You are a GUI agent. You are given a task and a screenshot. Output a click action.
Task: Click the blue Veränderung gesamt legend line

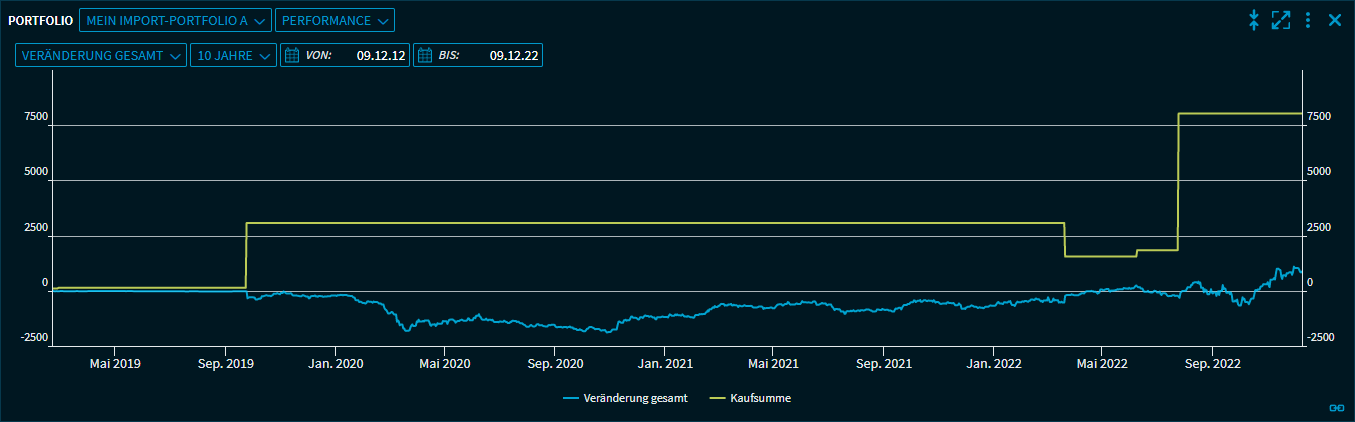click(571, 398)
